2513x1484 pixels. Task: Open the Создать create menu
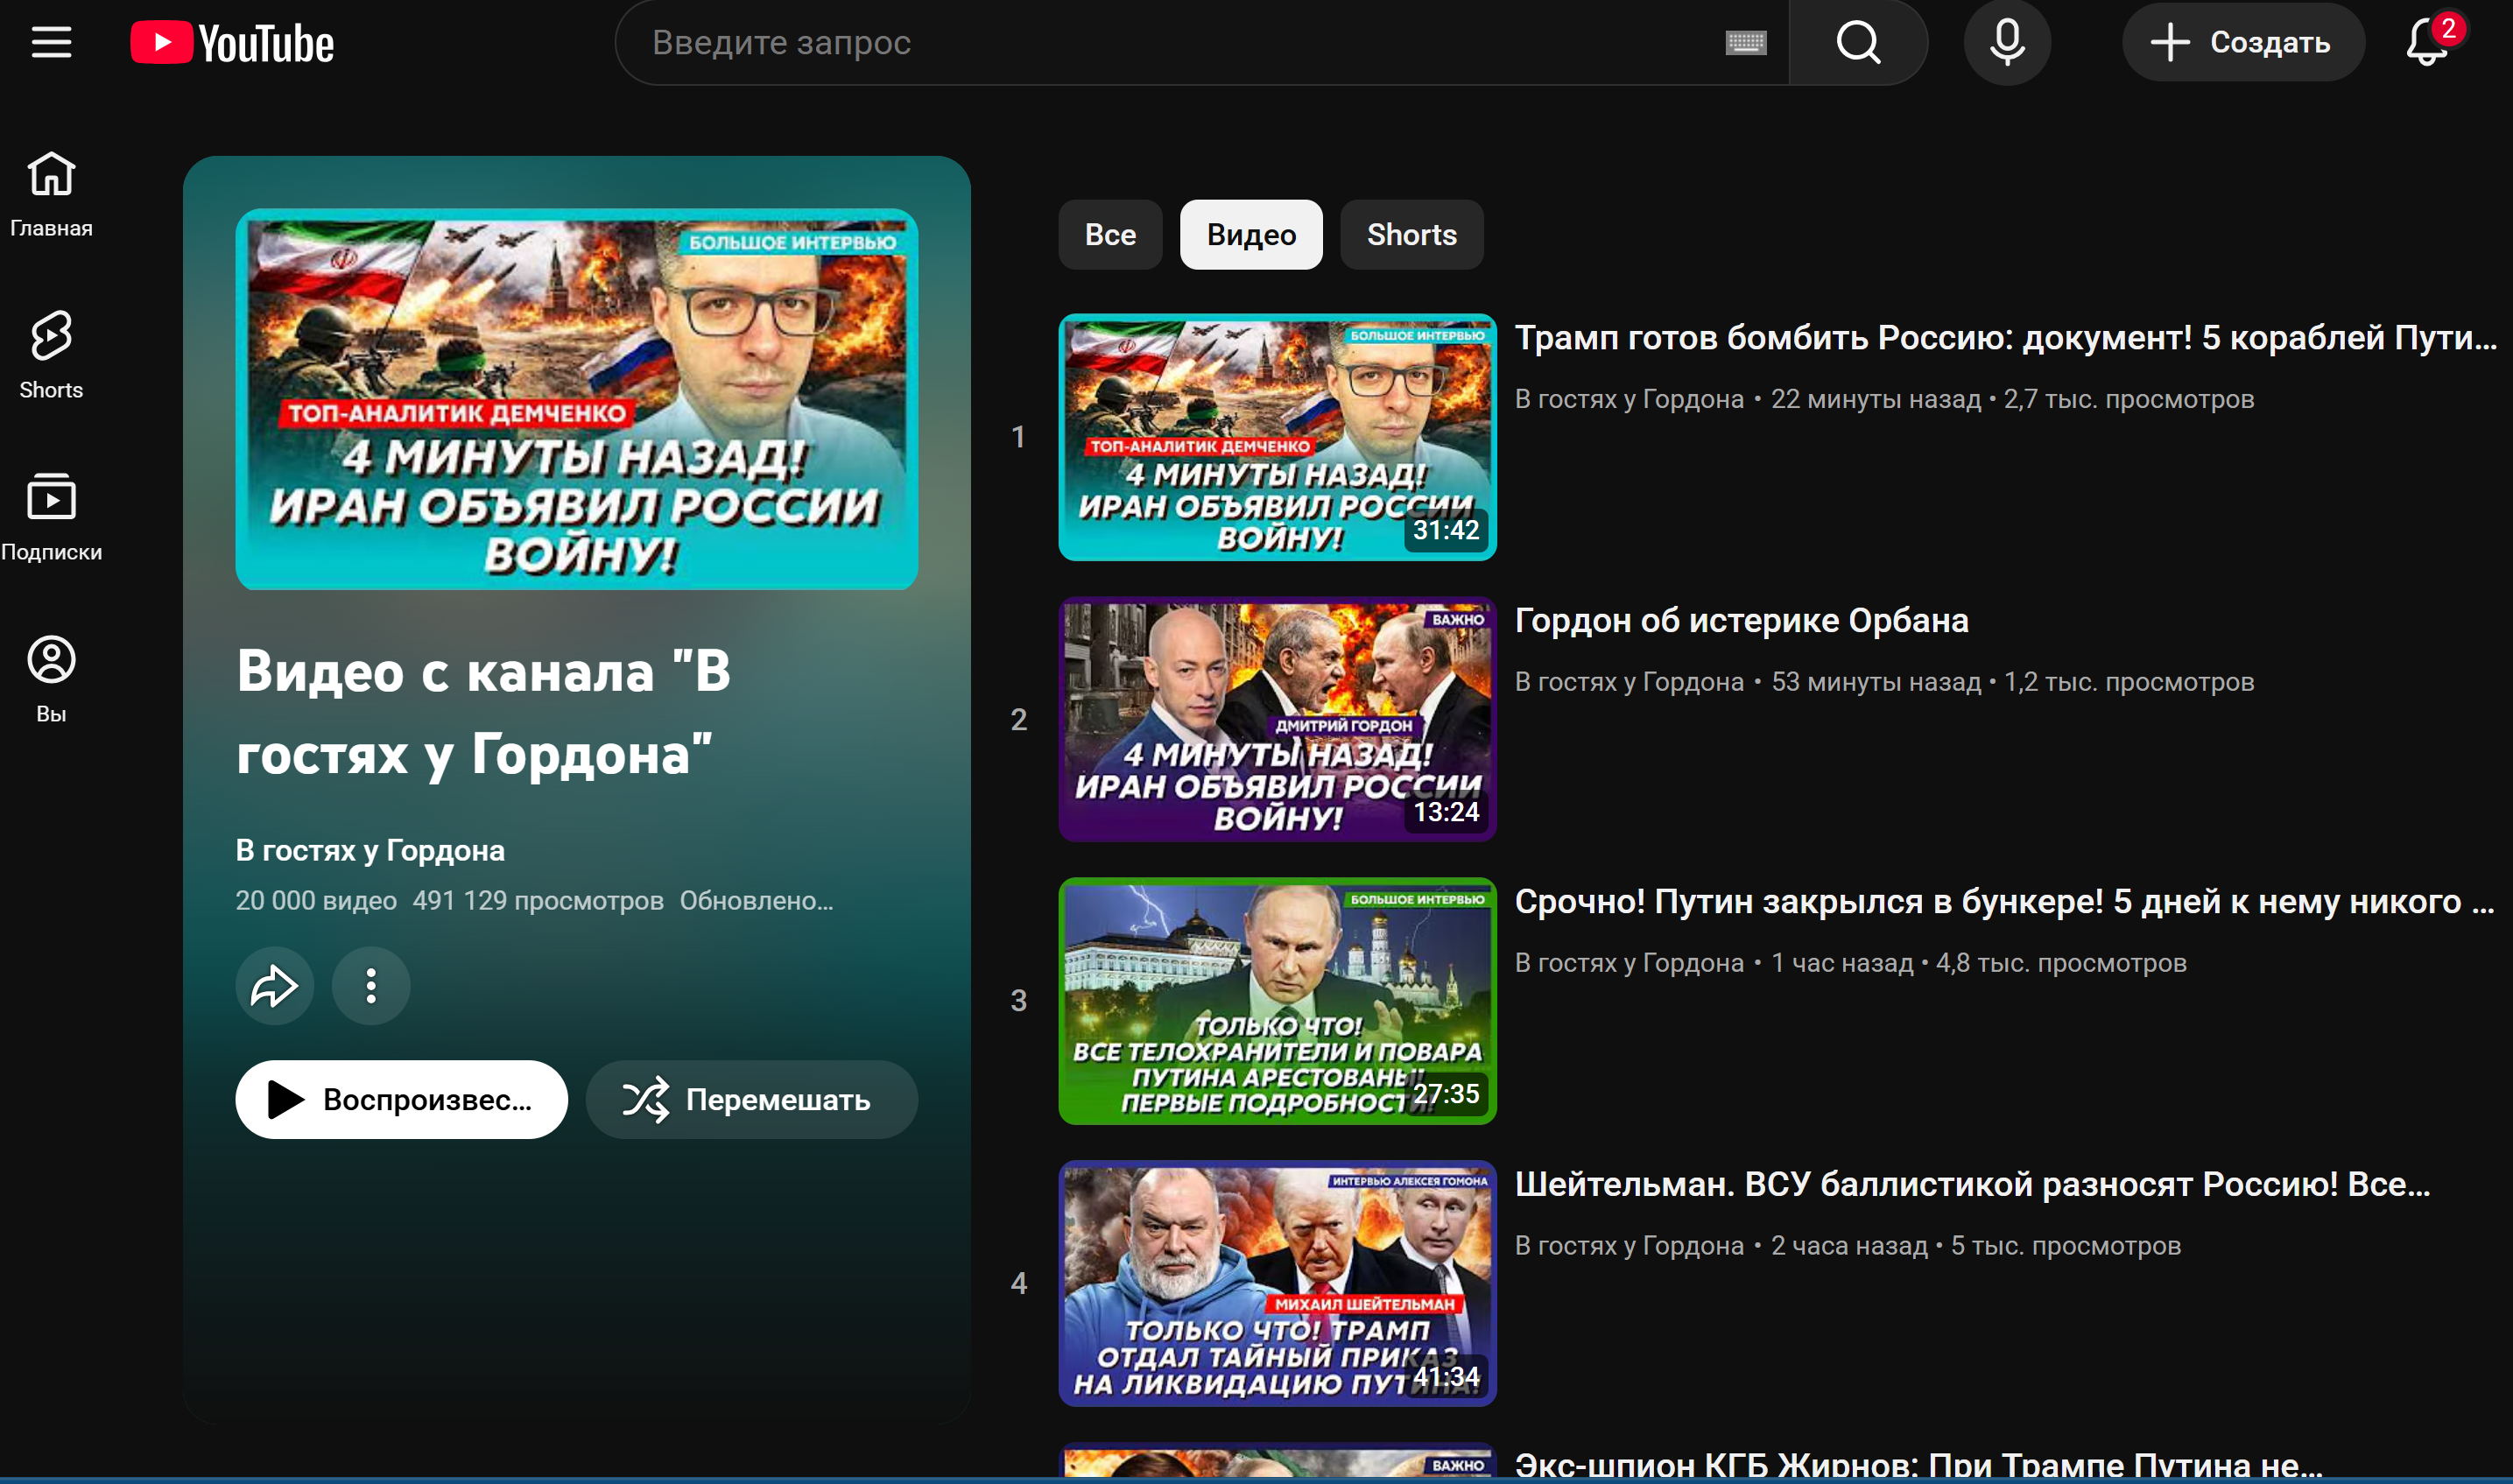2242,43
